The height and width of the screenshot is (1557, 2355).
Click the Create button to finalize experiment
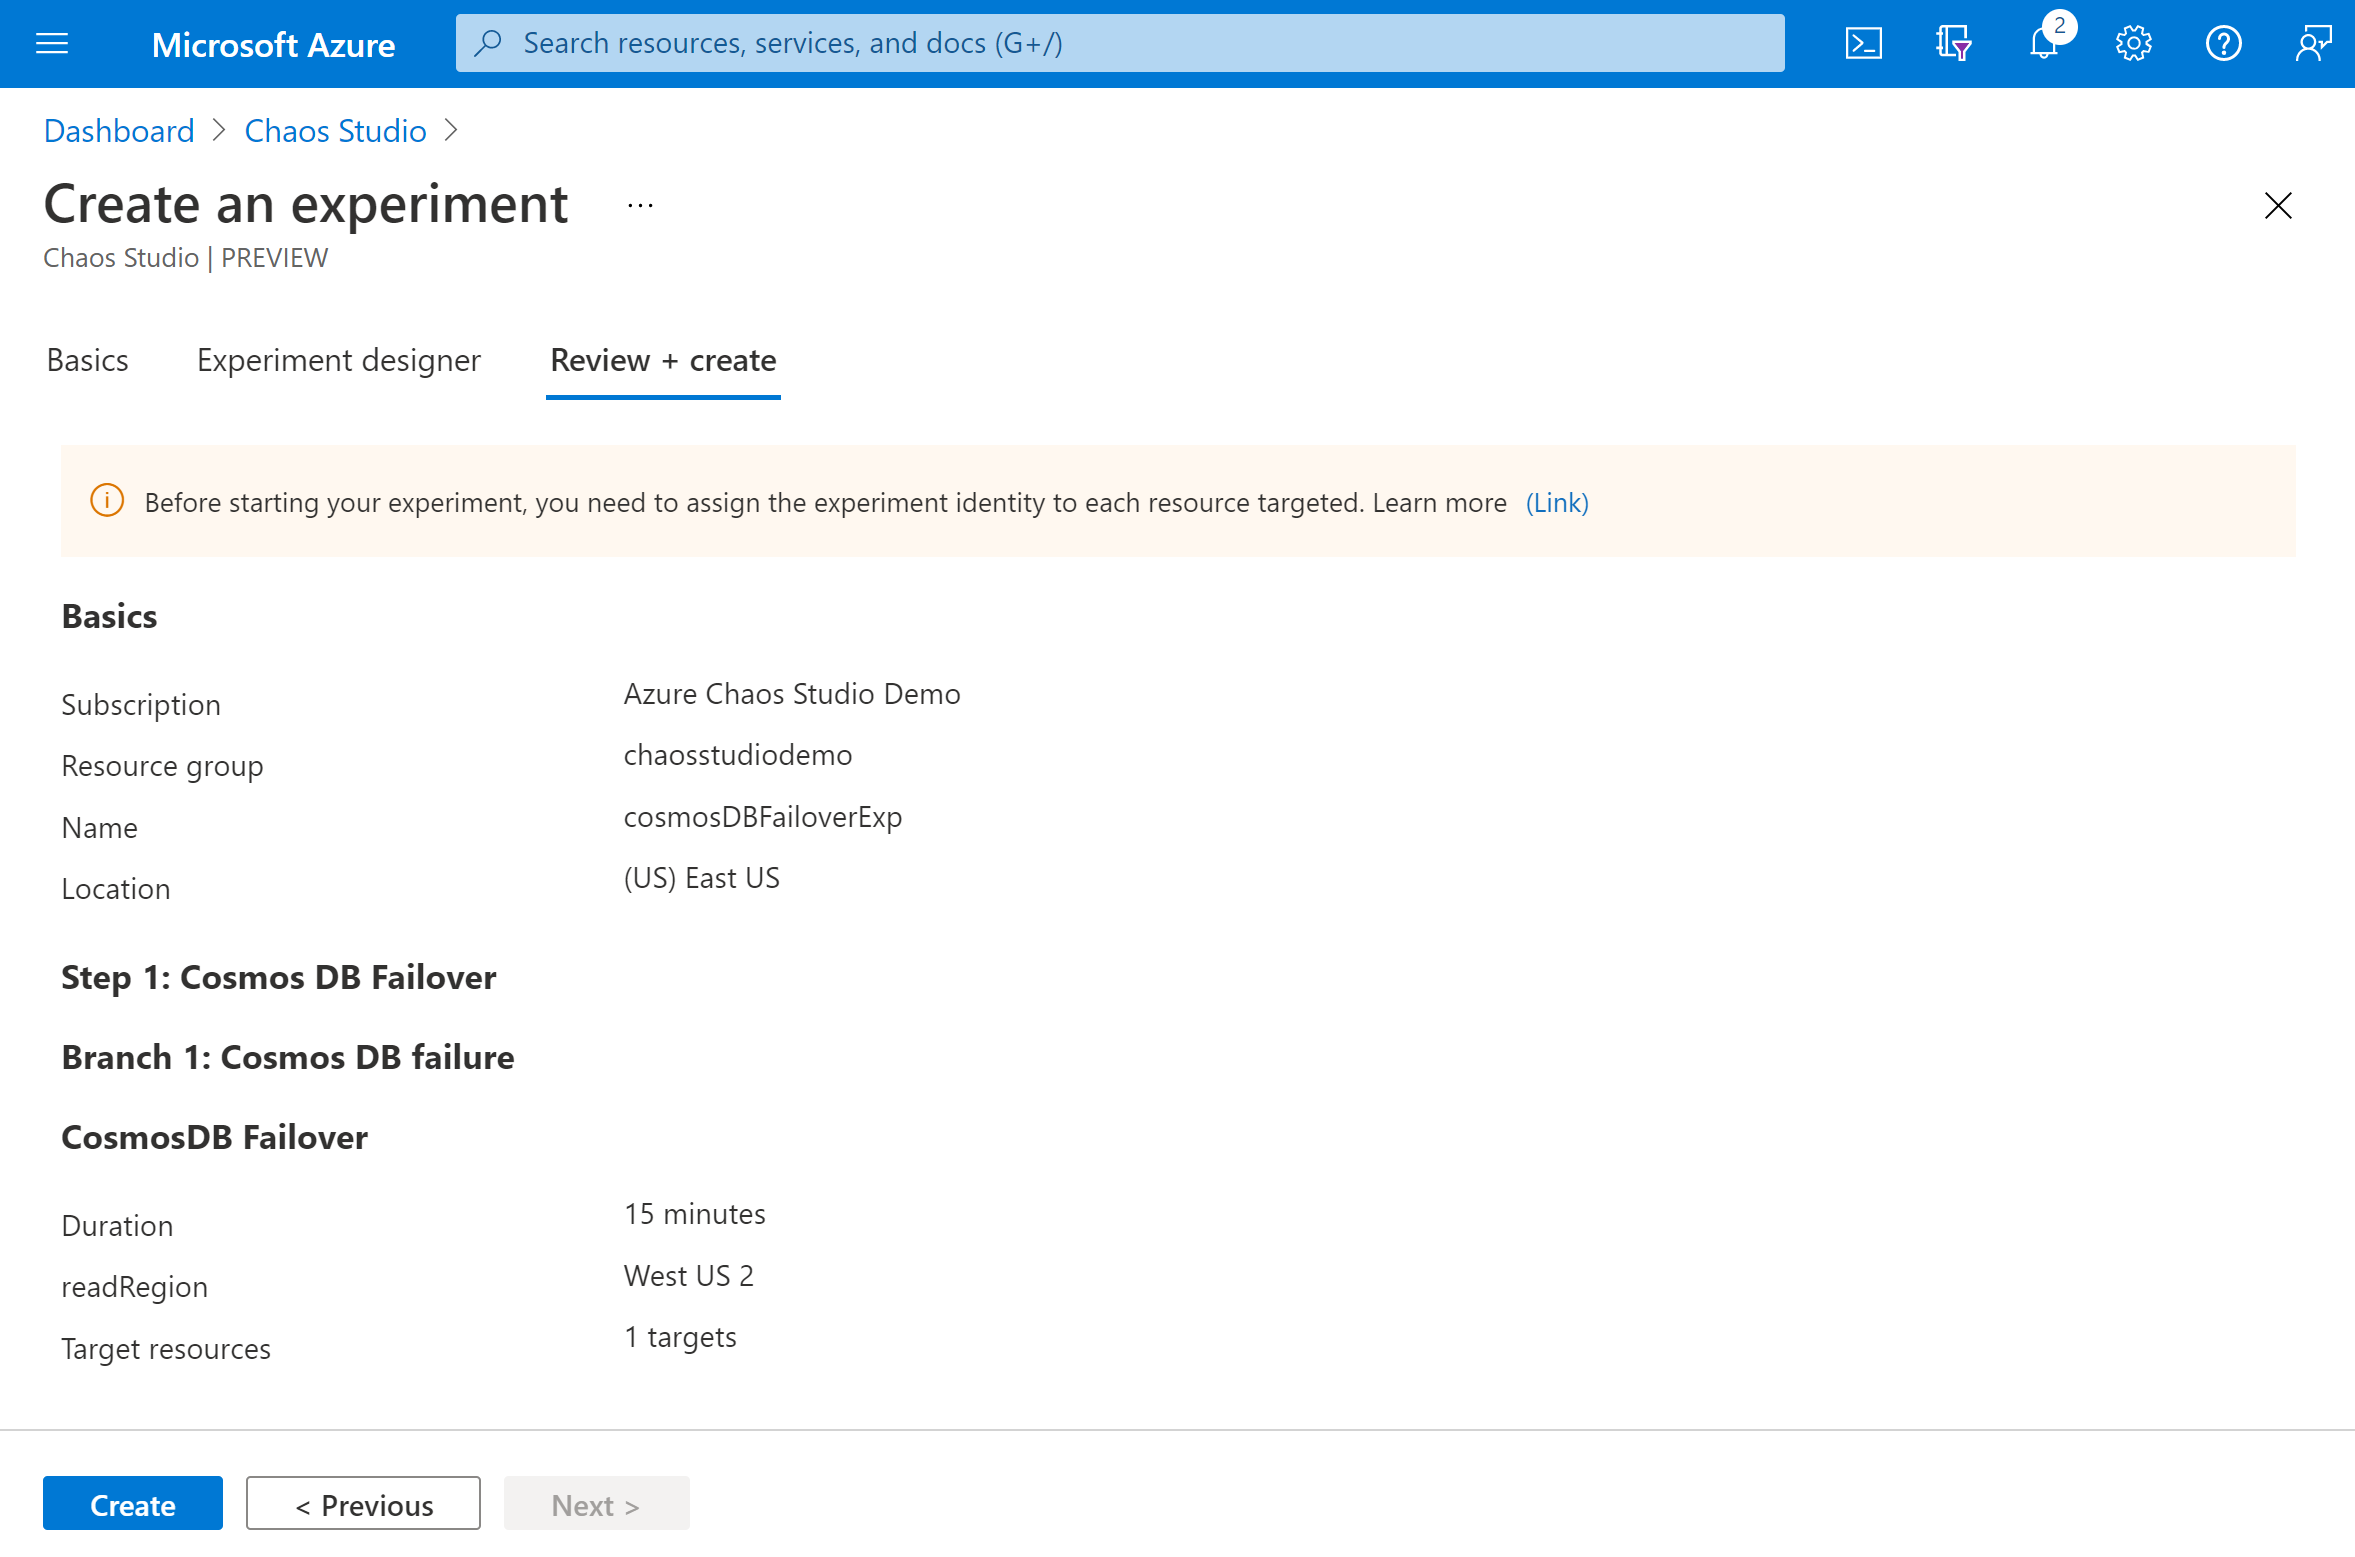132,1505
